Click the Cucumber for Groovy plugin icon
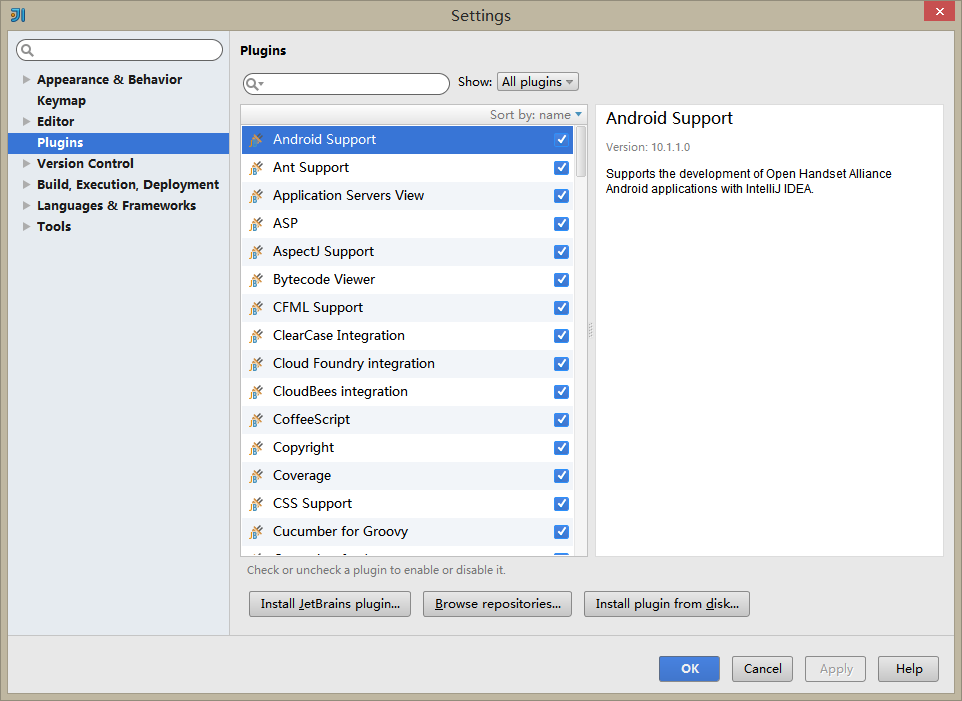The width and height of the screenshot is (962, 701). (256, 532)
